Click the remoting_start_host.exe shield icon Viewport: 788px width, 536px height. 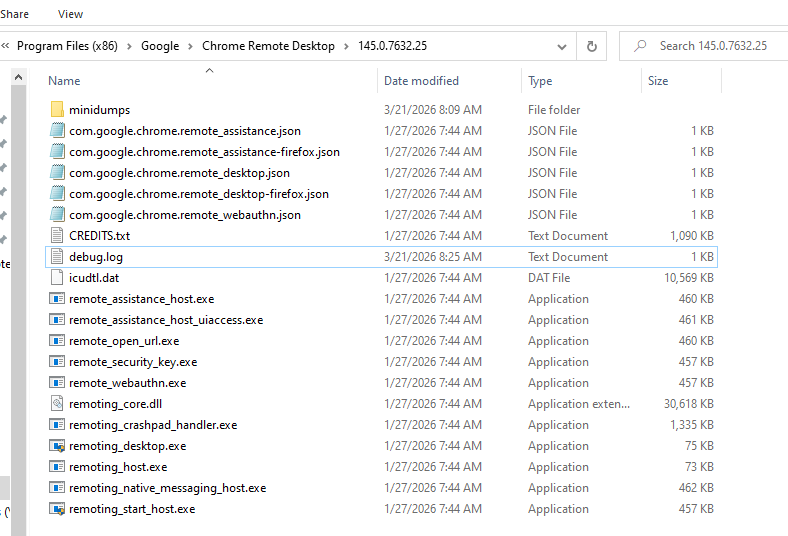(57, 509)
